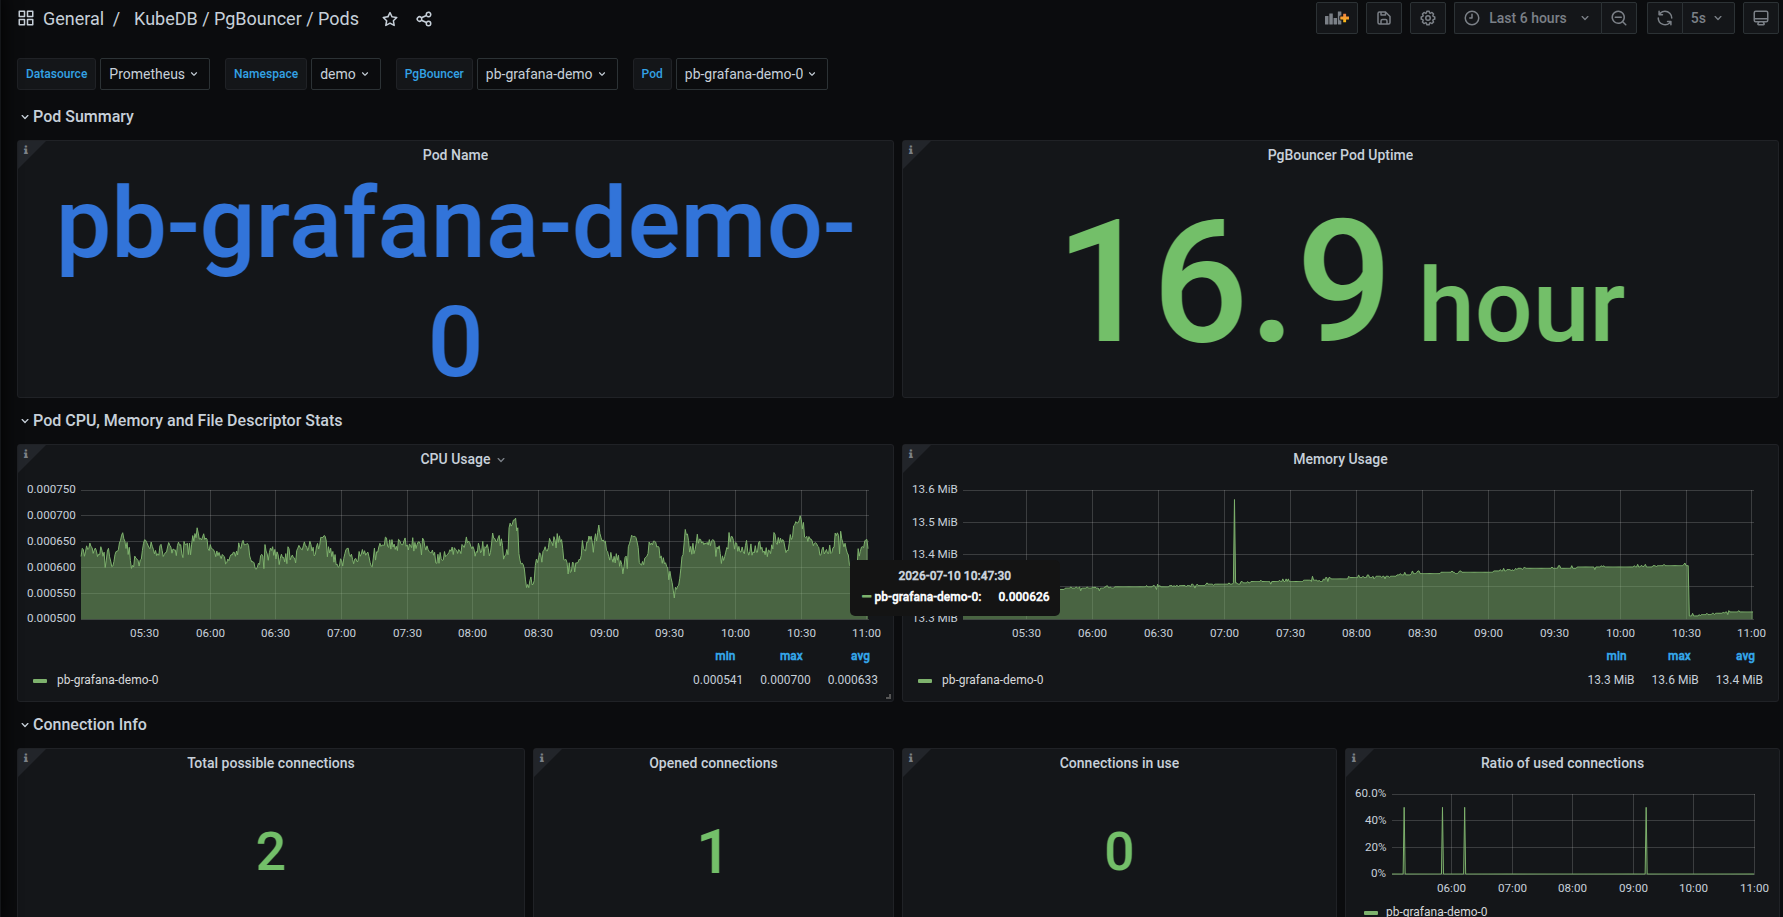Open the demo namespace dropdown

(x=345, y=74)
